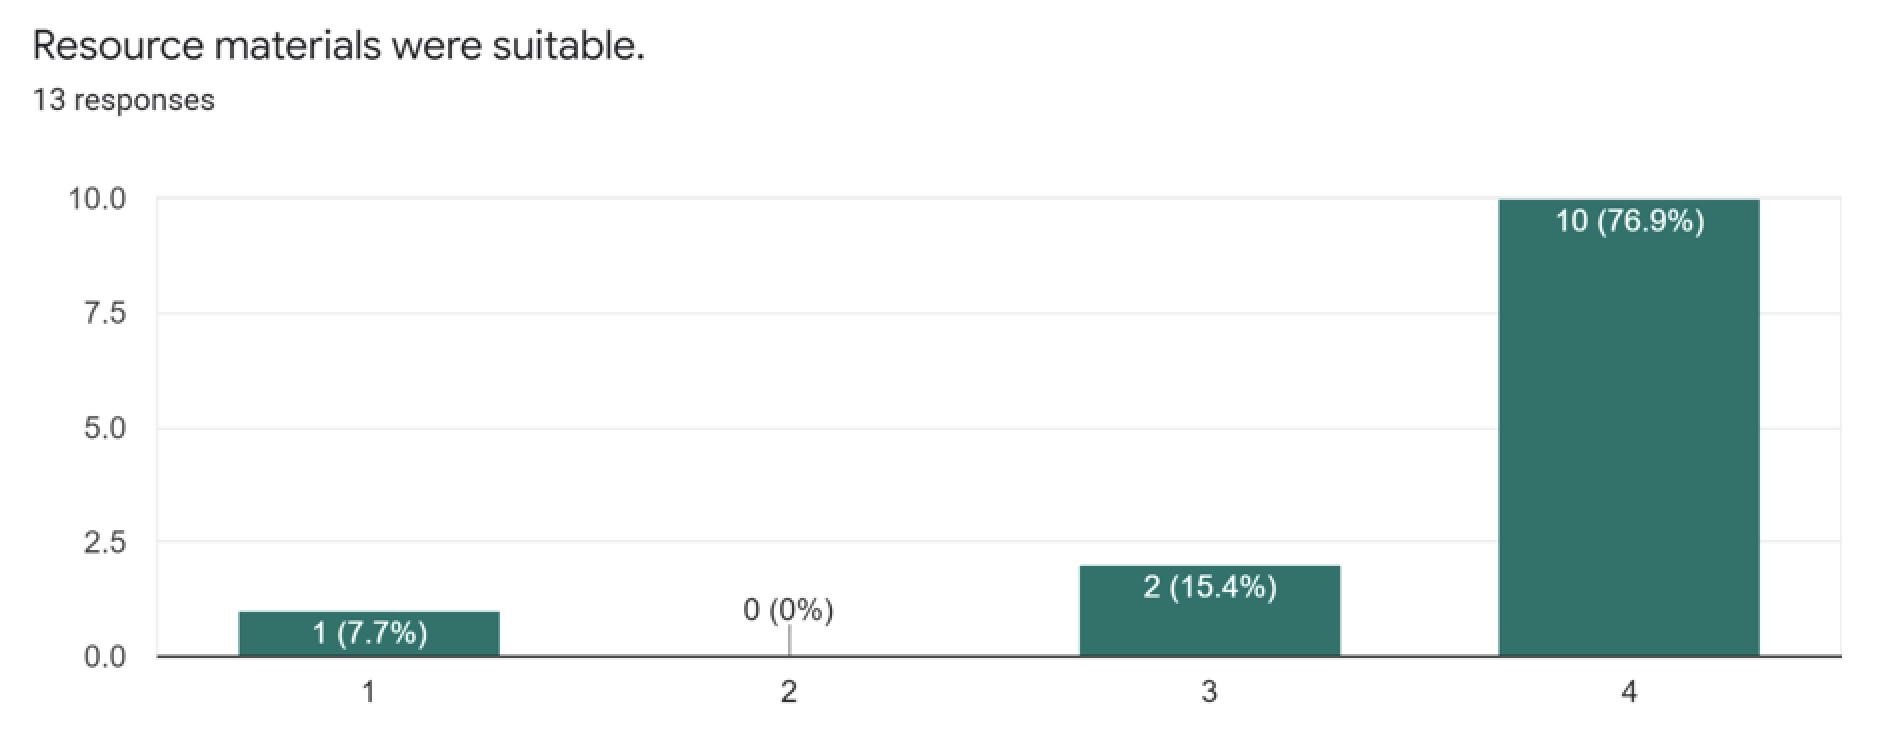The image size is (1886, 746).
Task: Click x-axis label 1
Action: (369, 692)
